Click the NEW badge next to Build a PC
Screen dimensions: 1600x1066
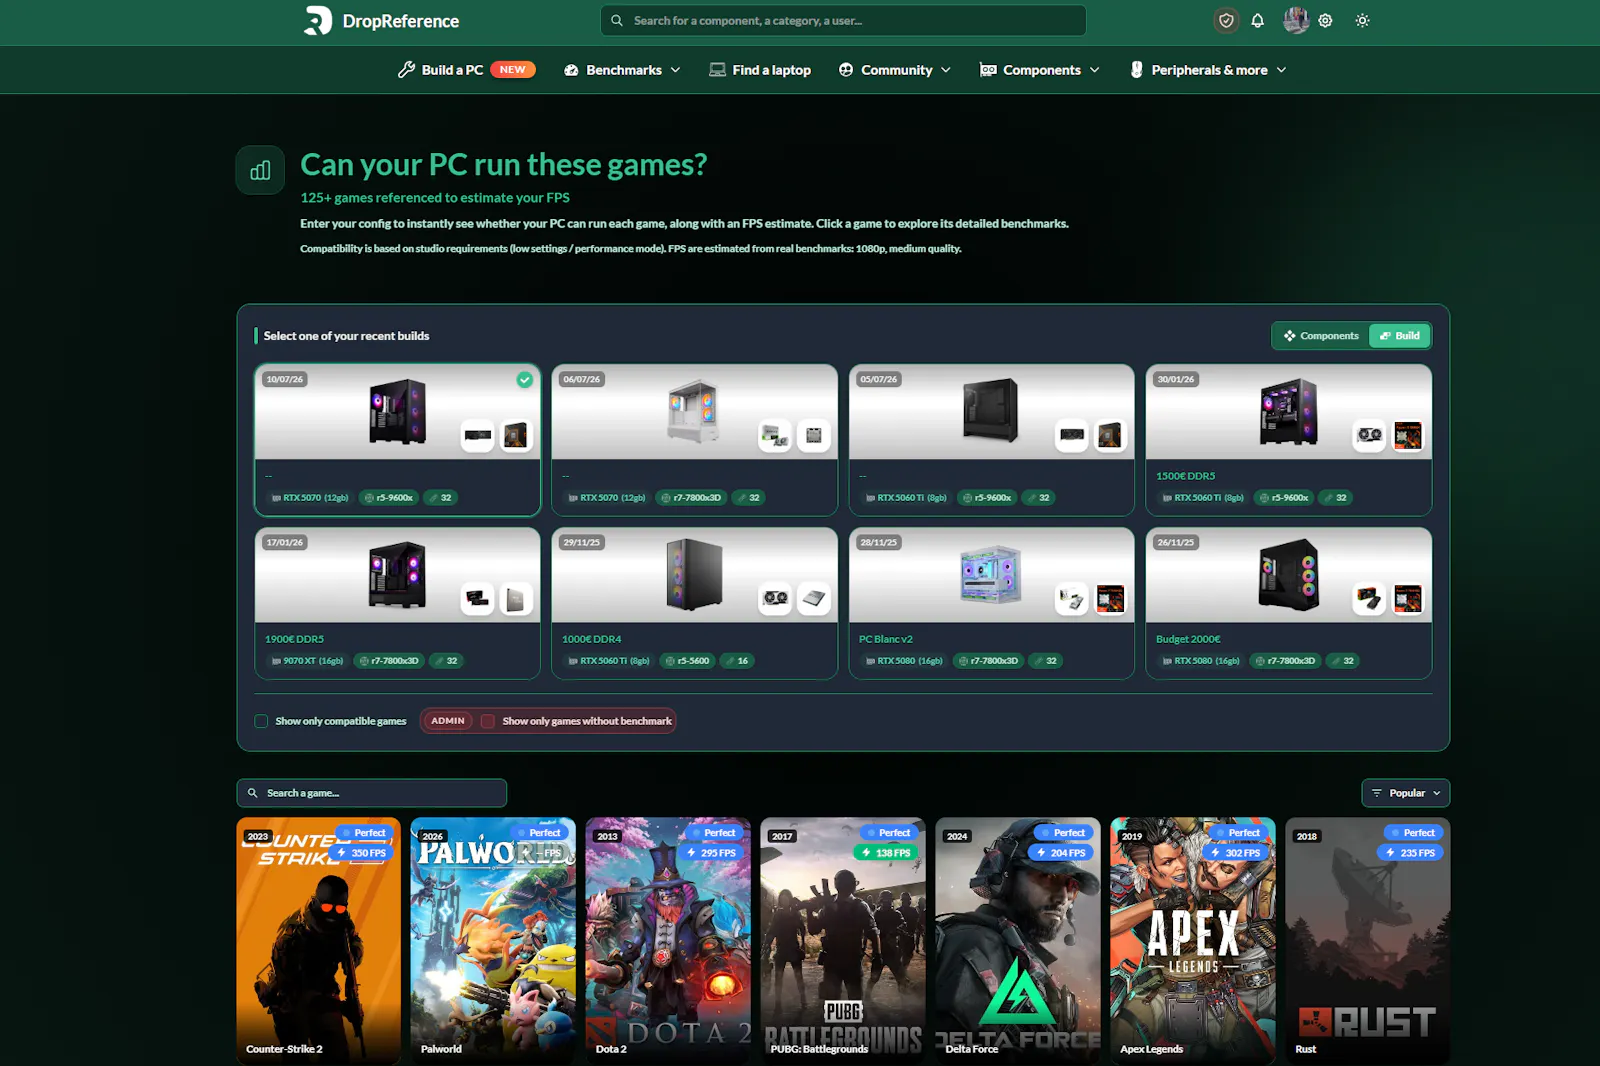click(513, 70)
